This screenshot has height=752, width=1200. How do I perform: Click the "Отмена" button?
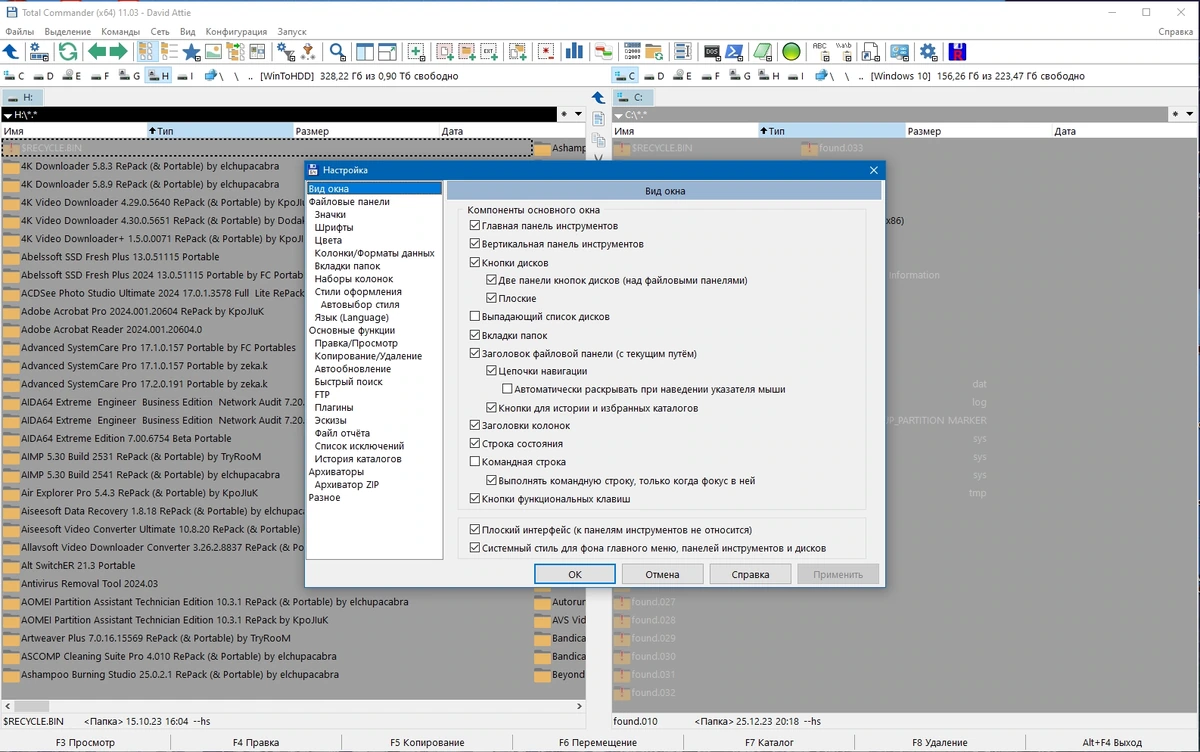[662, 574]
